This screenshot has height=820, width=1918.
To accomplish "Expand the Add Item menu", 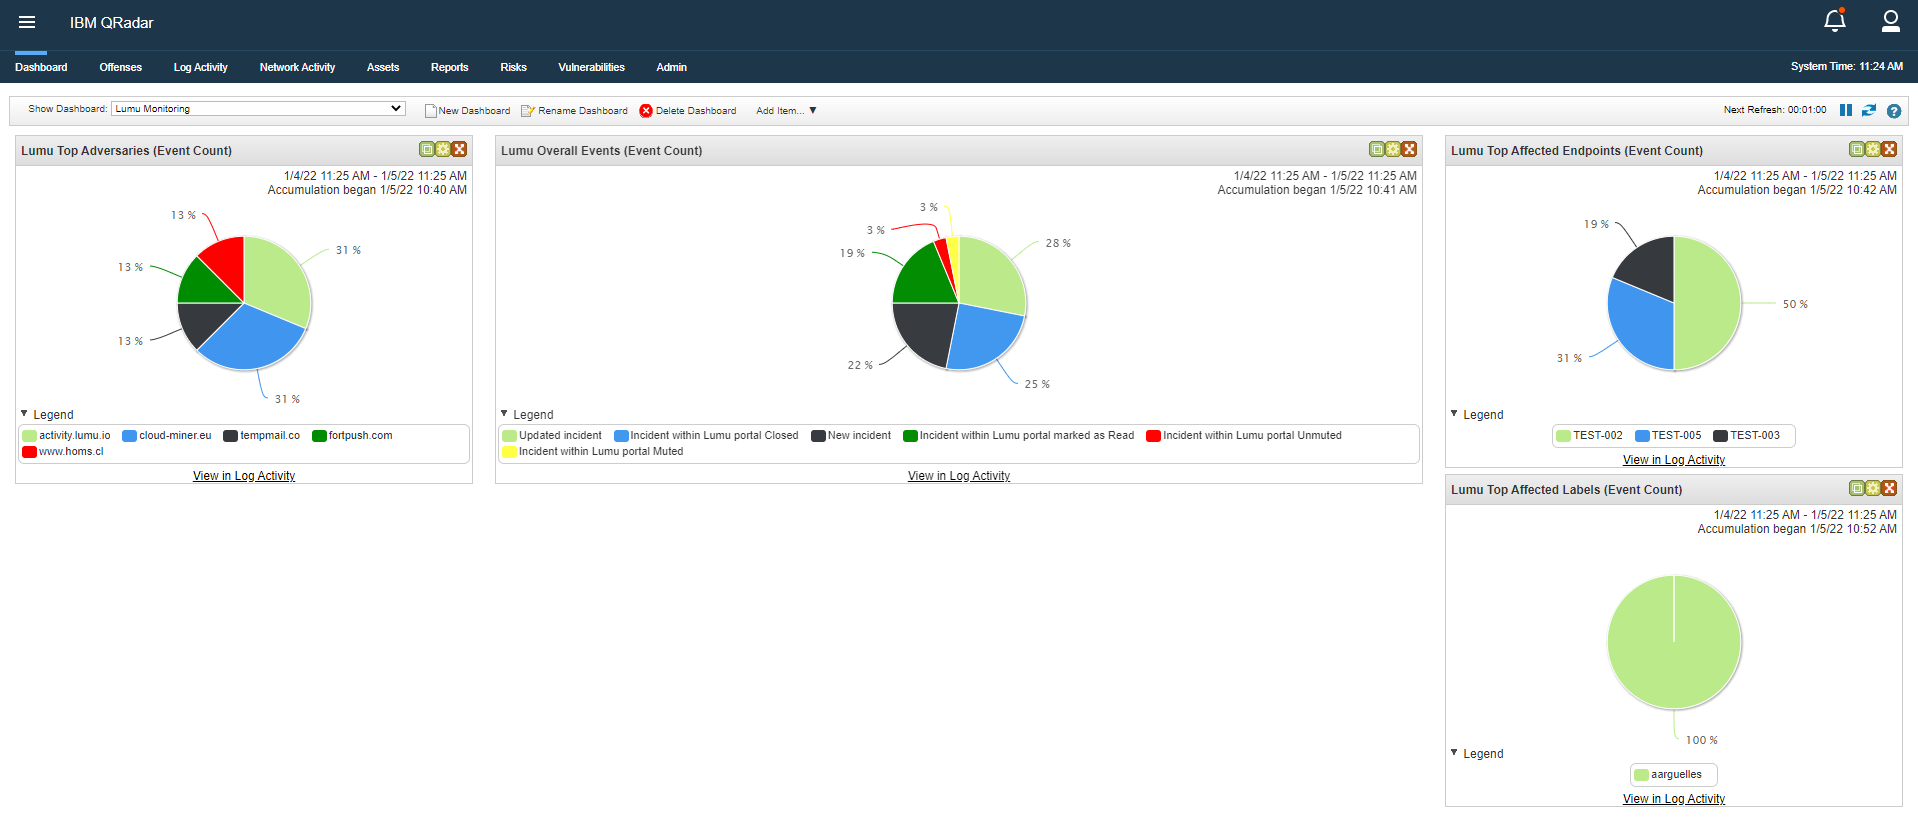I will click(x=786, y=111).
